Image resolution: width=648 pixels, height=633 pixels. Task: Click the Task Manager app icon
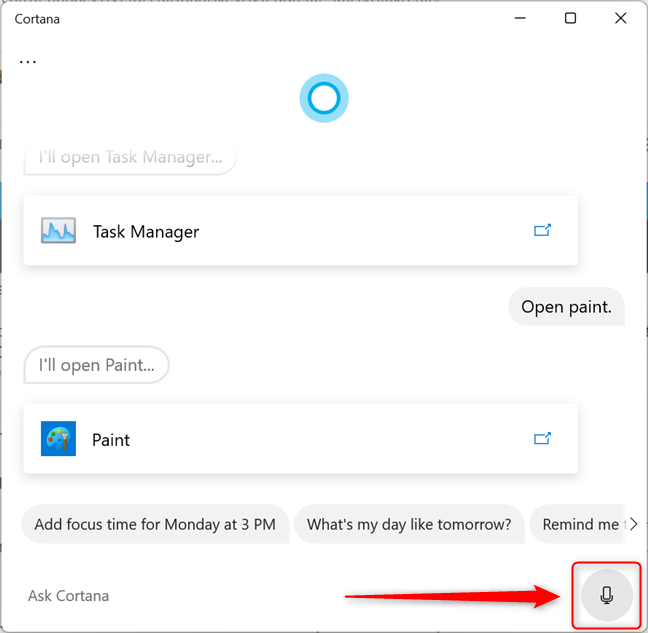[58, 231]
